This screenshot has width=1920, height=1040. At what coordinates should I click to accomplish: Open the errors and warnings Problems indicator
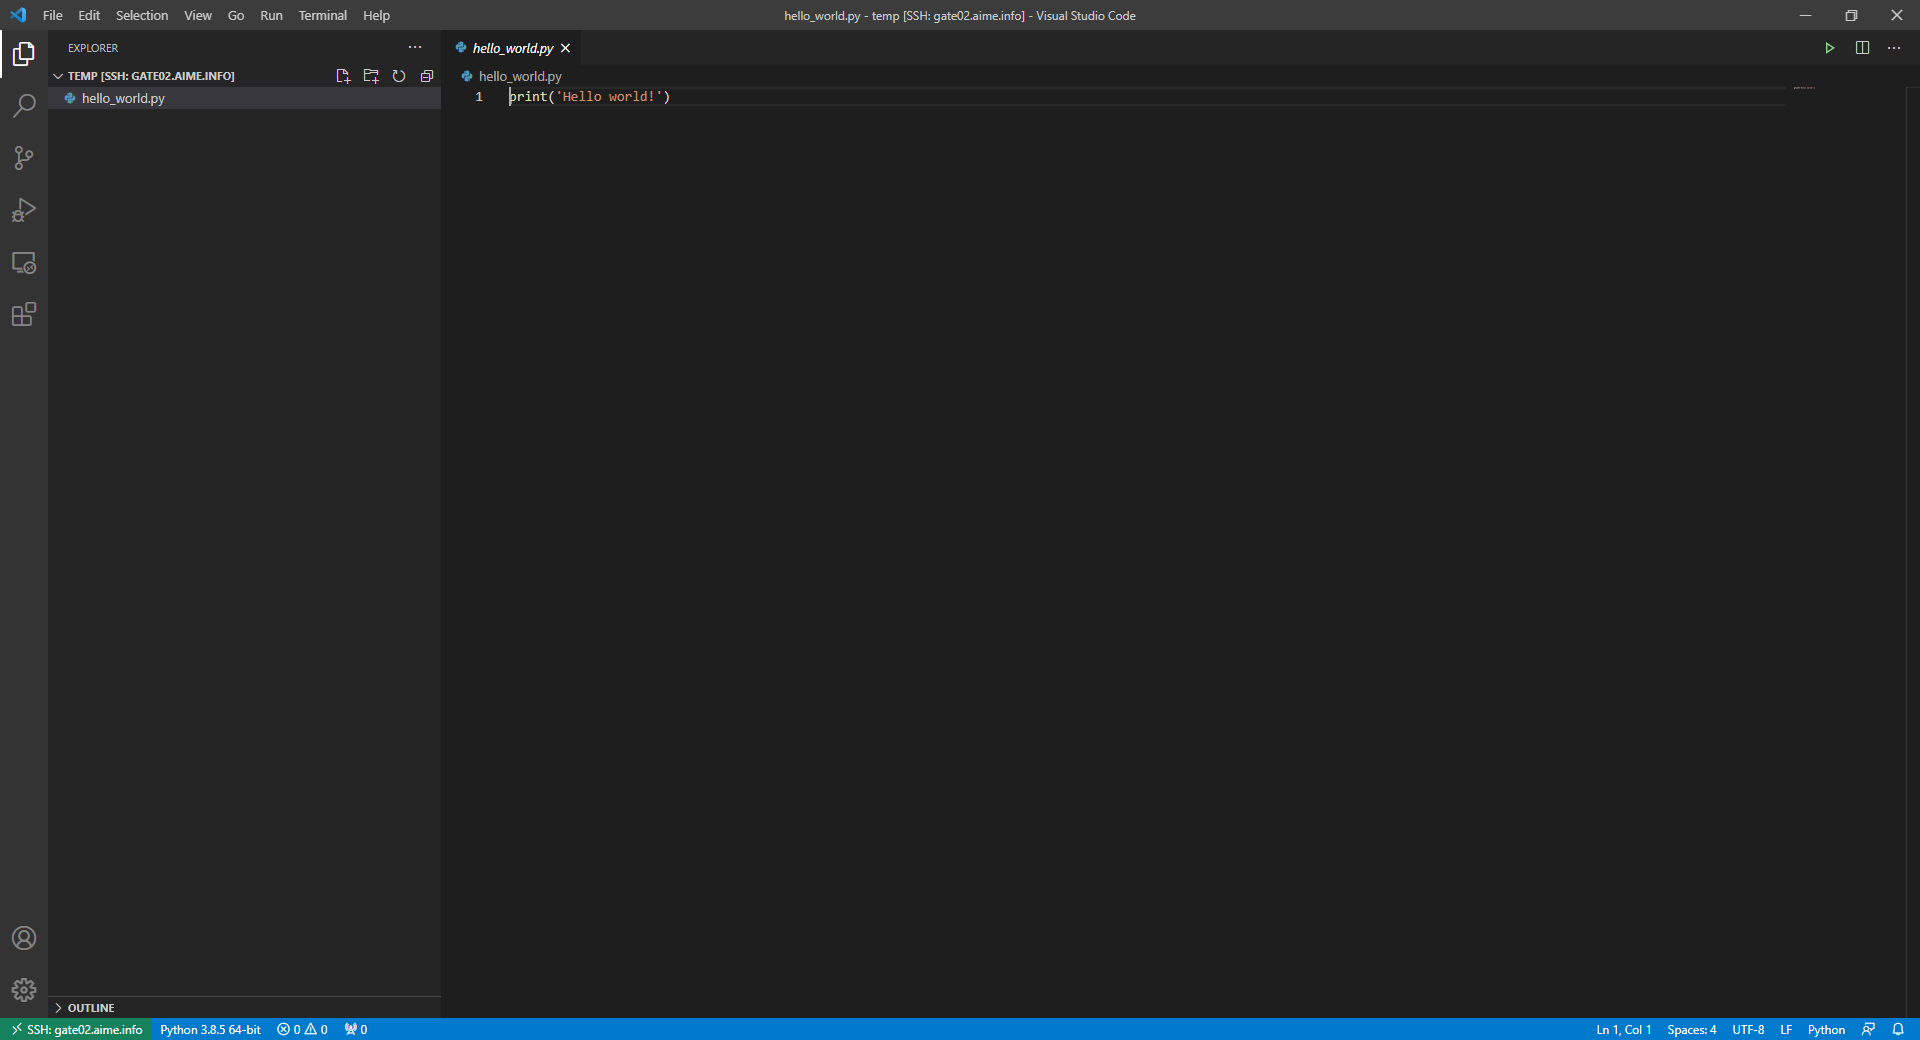302,1029
